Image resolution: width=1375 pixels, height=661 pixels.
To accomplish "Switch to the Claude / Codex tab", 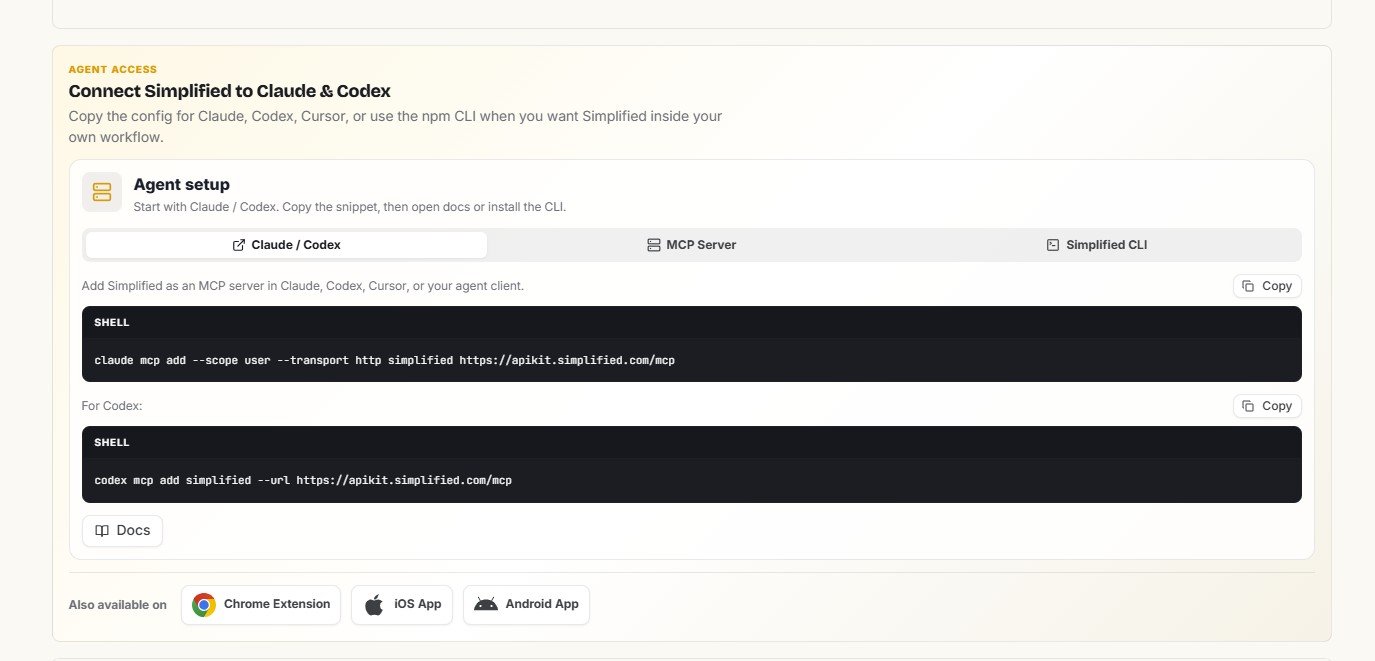I will [x=286, y=245].
